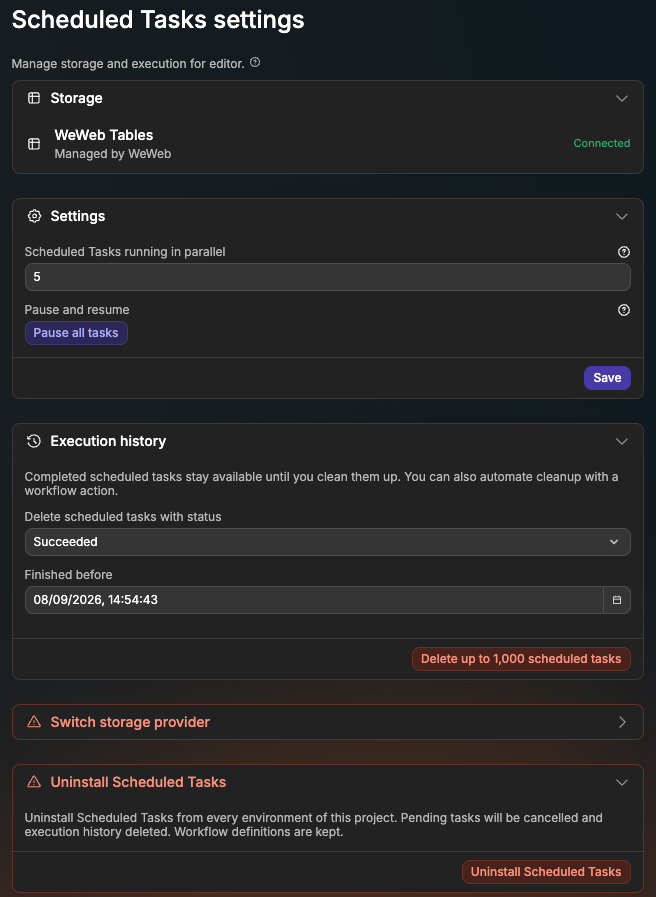Collapse the Settings section chevron
The width and height of the screenshot is (656, 897).
point(622,216)
